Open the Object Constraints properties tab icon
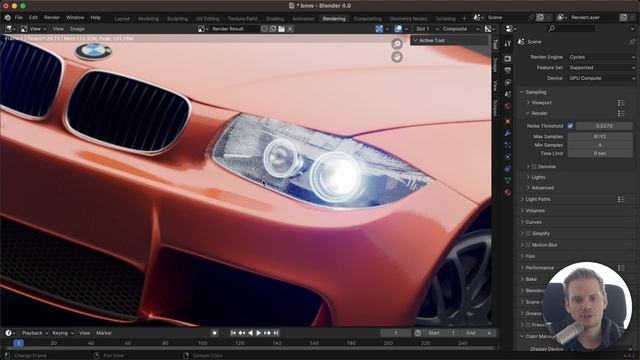 [x=508, y=168]
